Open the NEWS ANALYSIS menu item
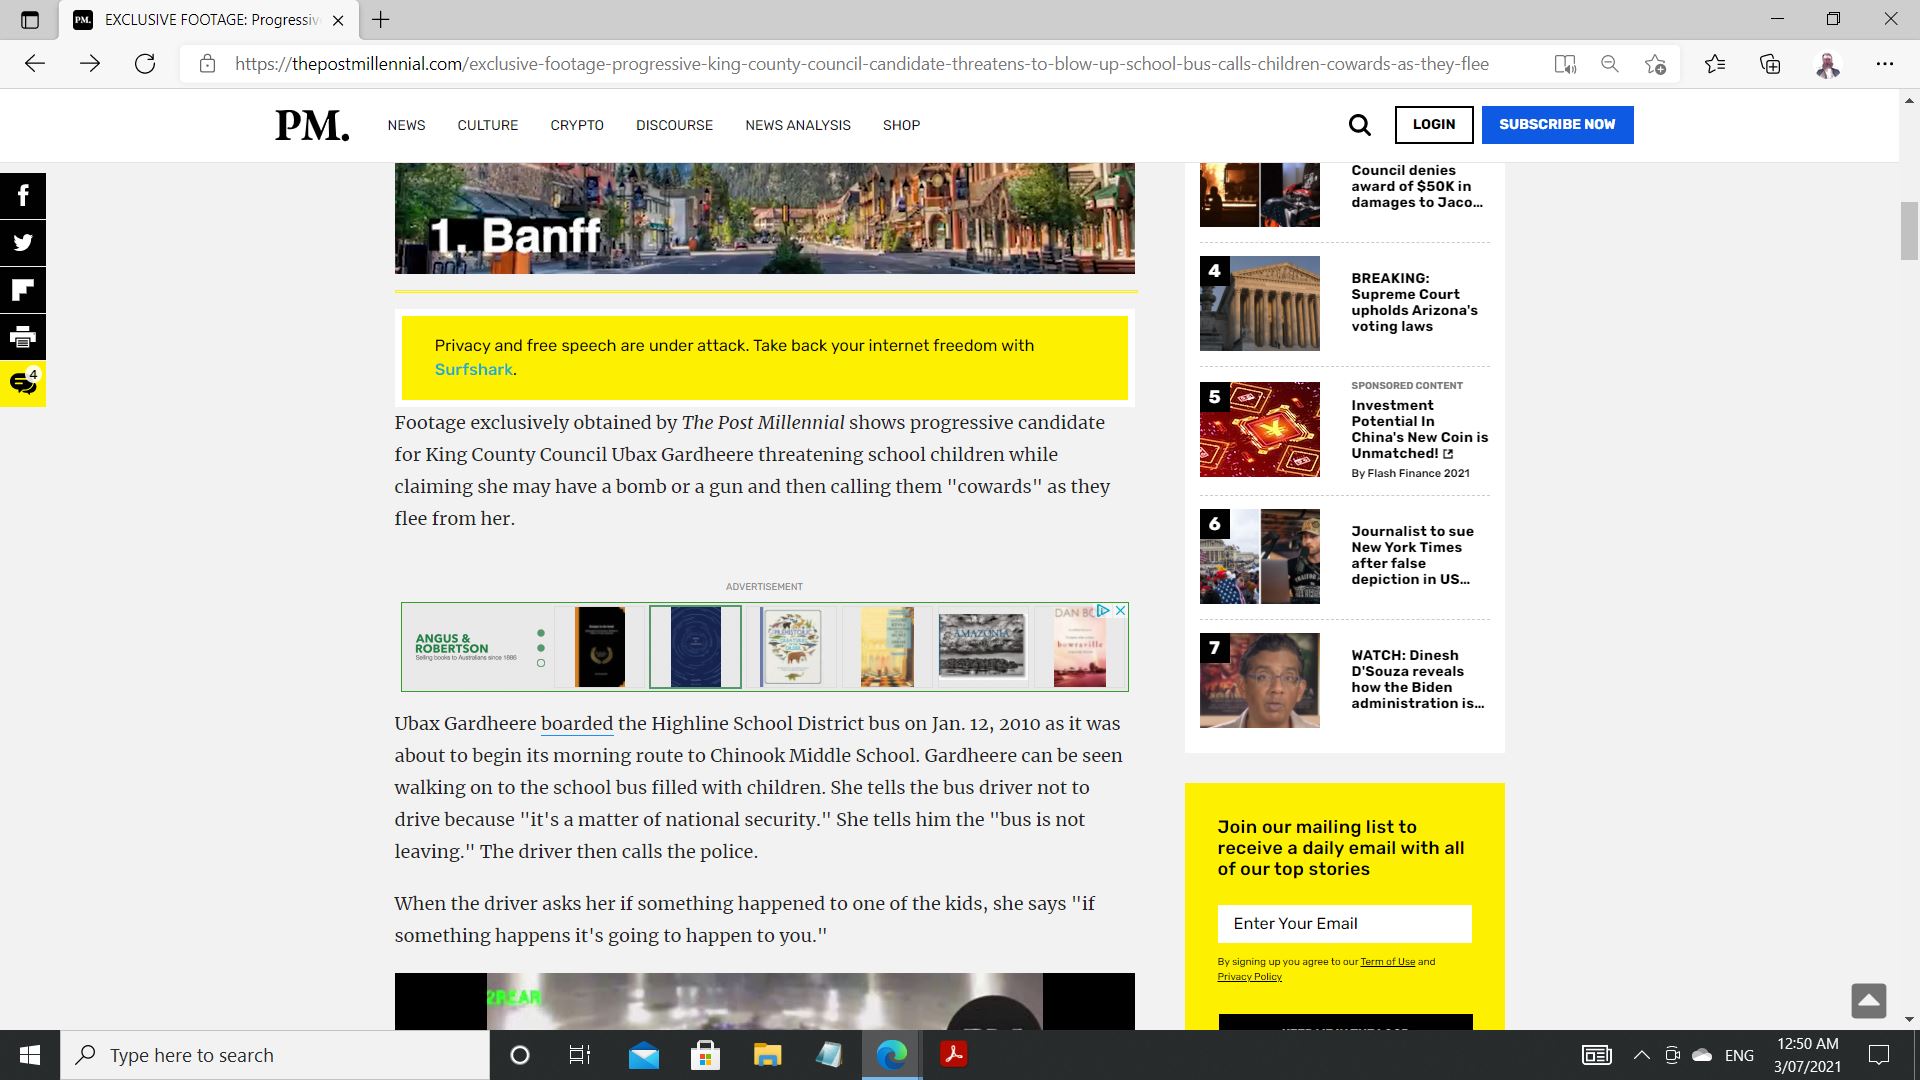Image resolution: width=1920 pixels, height=1080 pixels. click(797, 125)
